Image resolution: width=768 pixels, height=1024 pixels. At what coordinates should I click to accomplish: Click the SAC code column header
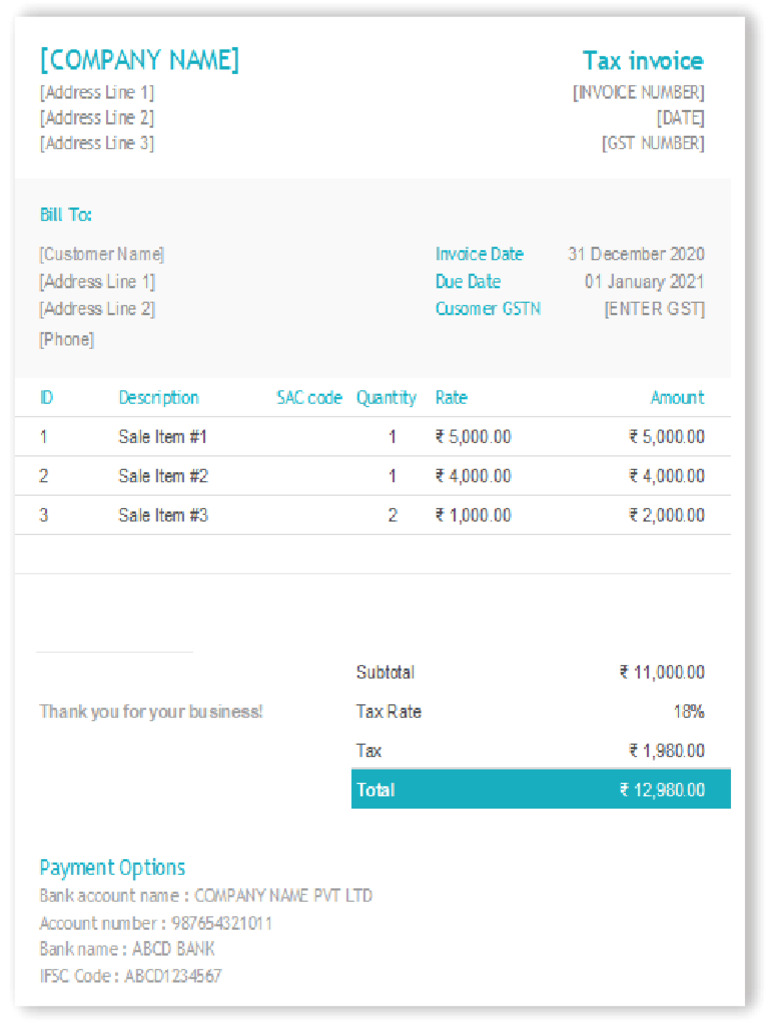309,398
